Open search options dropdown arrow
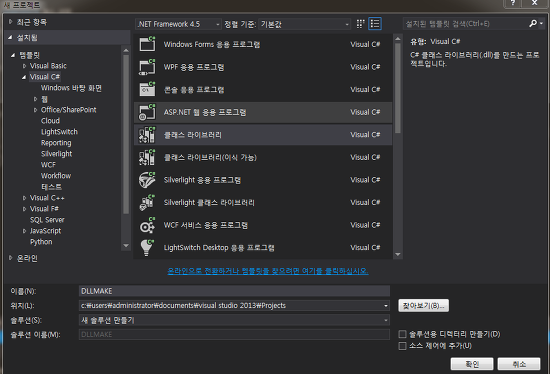This screenshot has height=374, width=550. tap(541, 24)
